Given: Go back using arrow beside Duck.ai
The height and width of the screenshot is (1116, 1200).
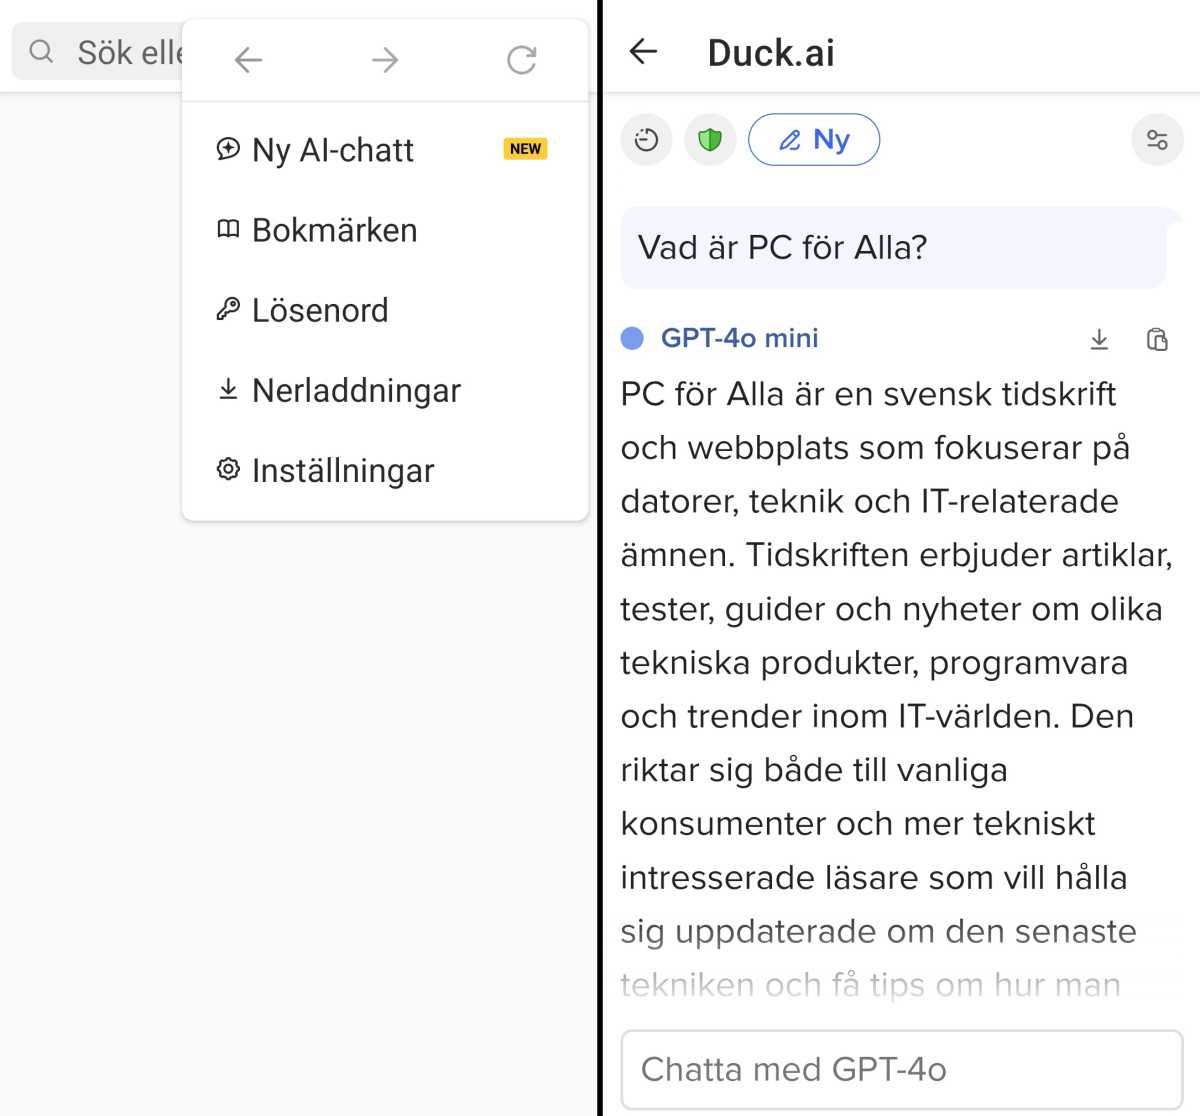Looking at the screenshot, I should (644, 52).
